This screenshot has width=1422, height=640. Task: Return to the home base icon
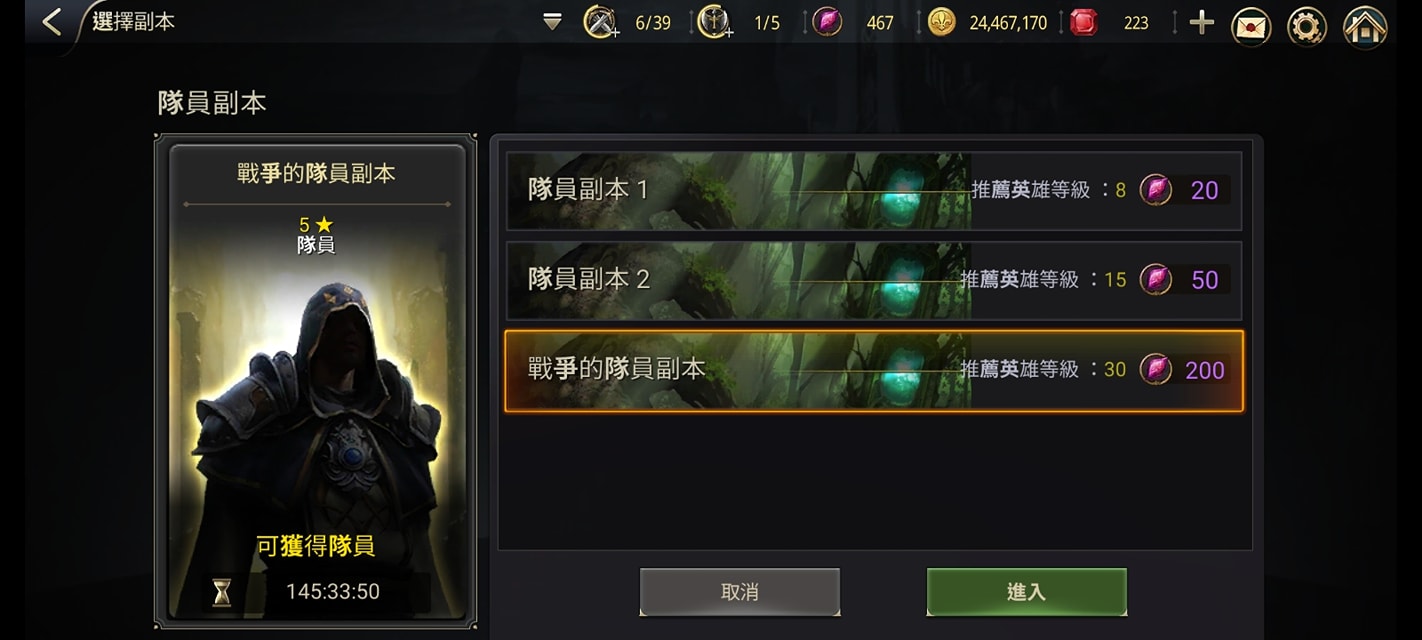(1365, 26)
